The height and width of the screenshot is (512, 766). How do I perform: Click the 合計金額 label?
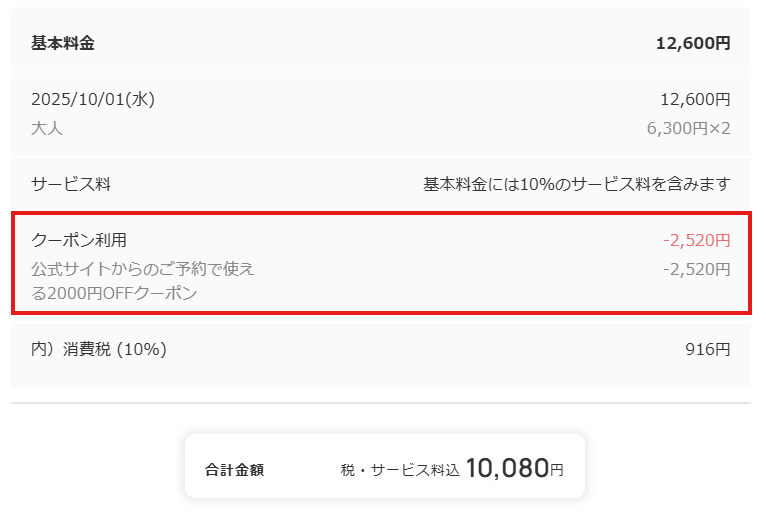[x=234, y=469]
